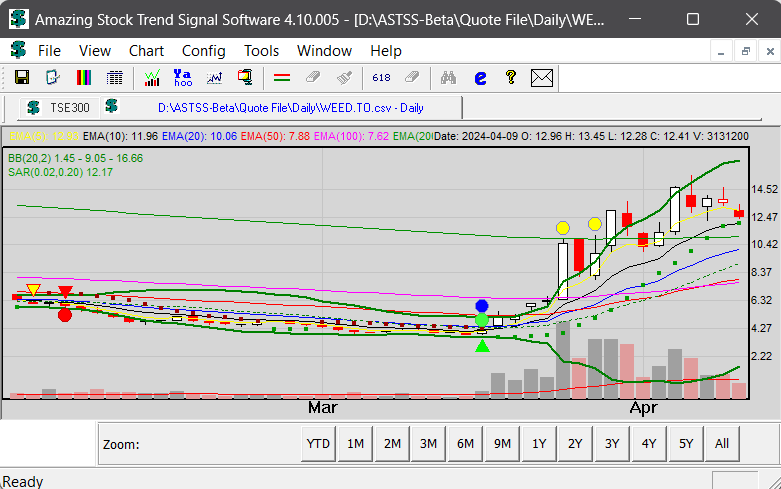Click the data table grid icon
The image size is (781, 489).
pyautogui.click(x=115, y=77)
